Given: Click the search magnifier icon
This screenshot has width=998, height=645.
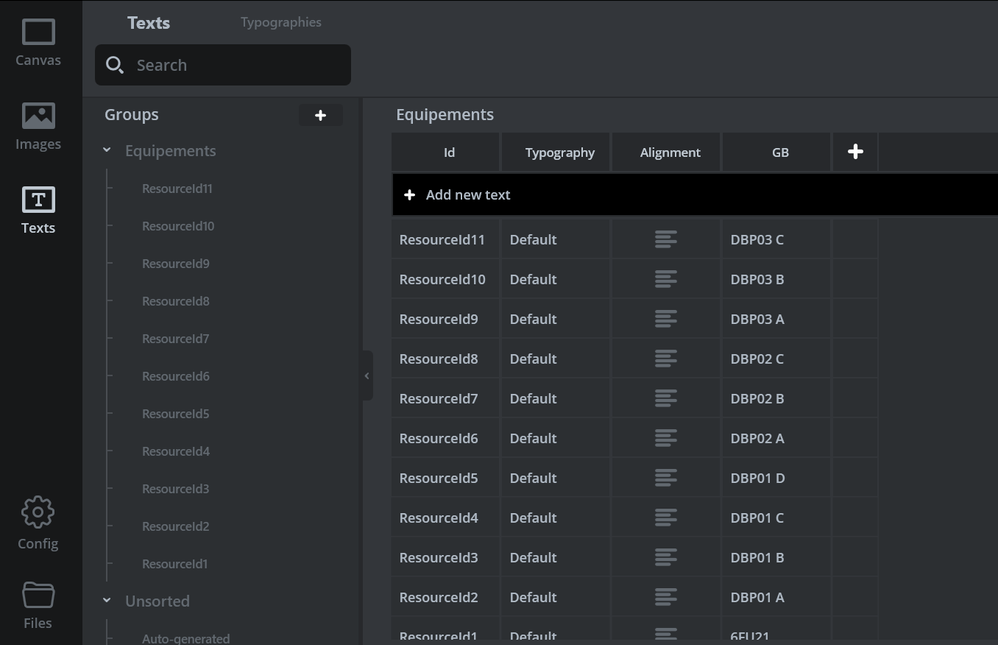Looking at the screenshot, I should coord(115,65).
